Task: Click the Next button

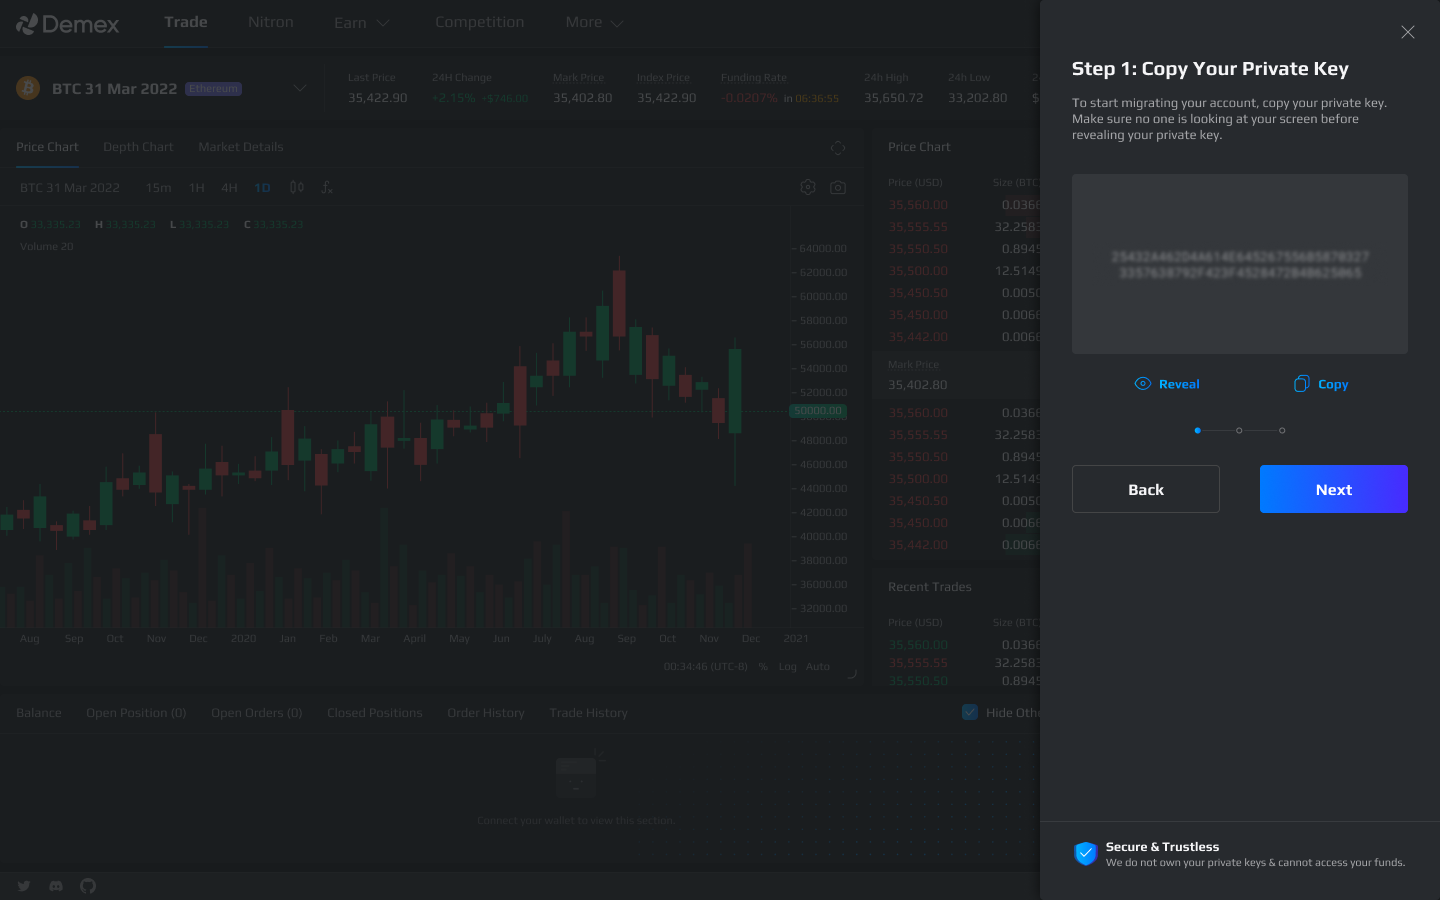Action: tap(1333, 489)
